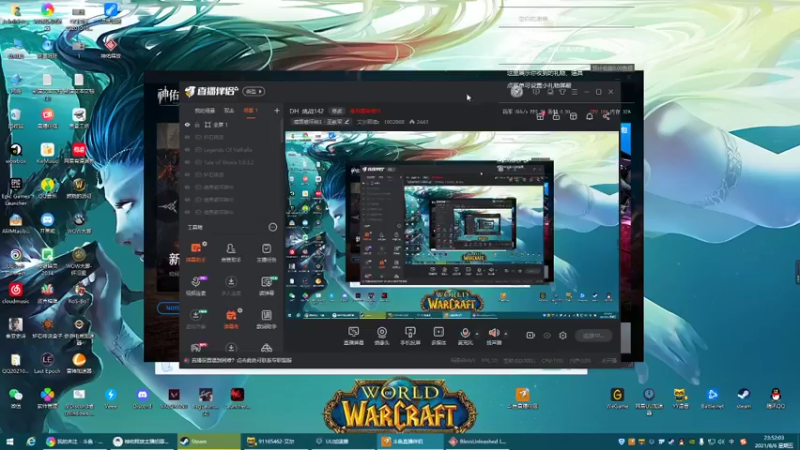Switch to the second scene tab
This screenshot has height=450, width=800.
pyautogui.click(x=229, y=111)
